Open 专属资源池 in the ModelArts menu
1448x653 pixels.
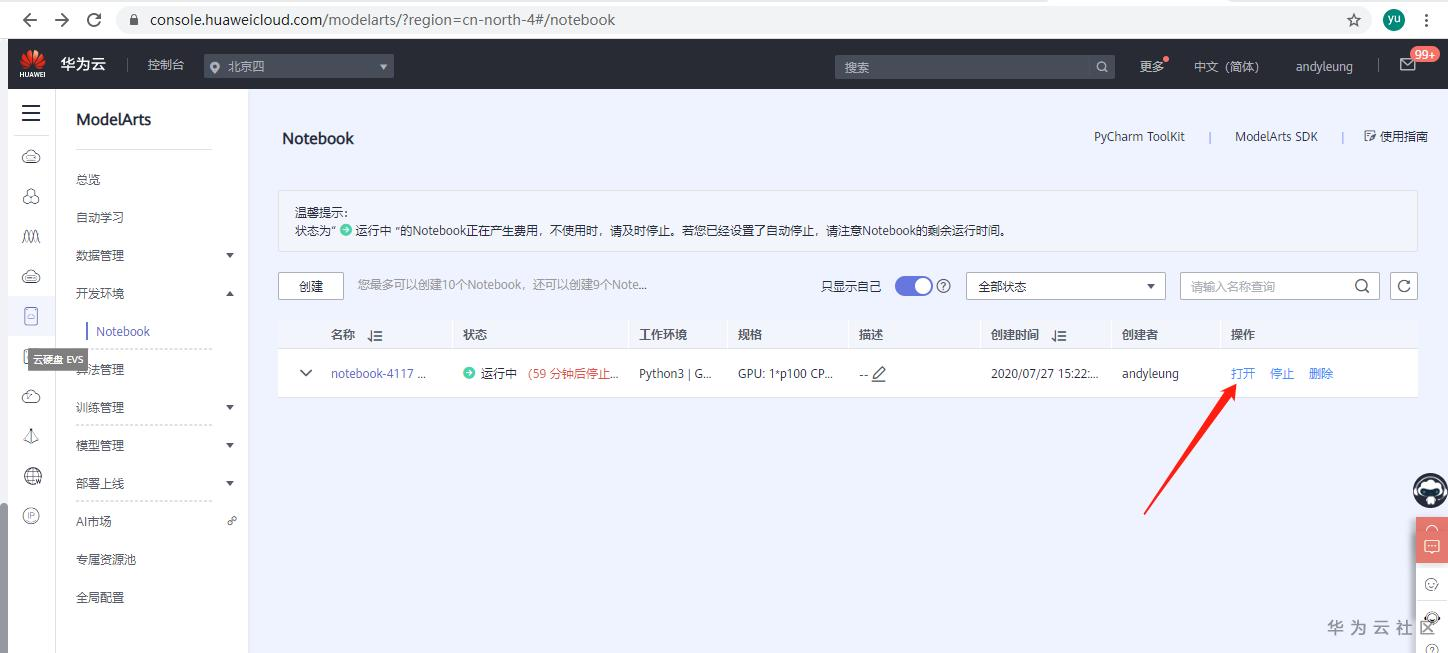point(106,559)
